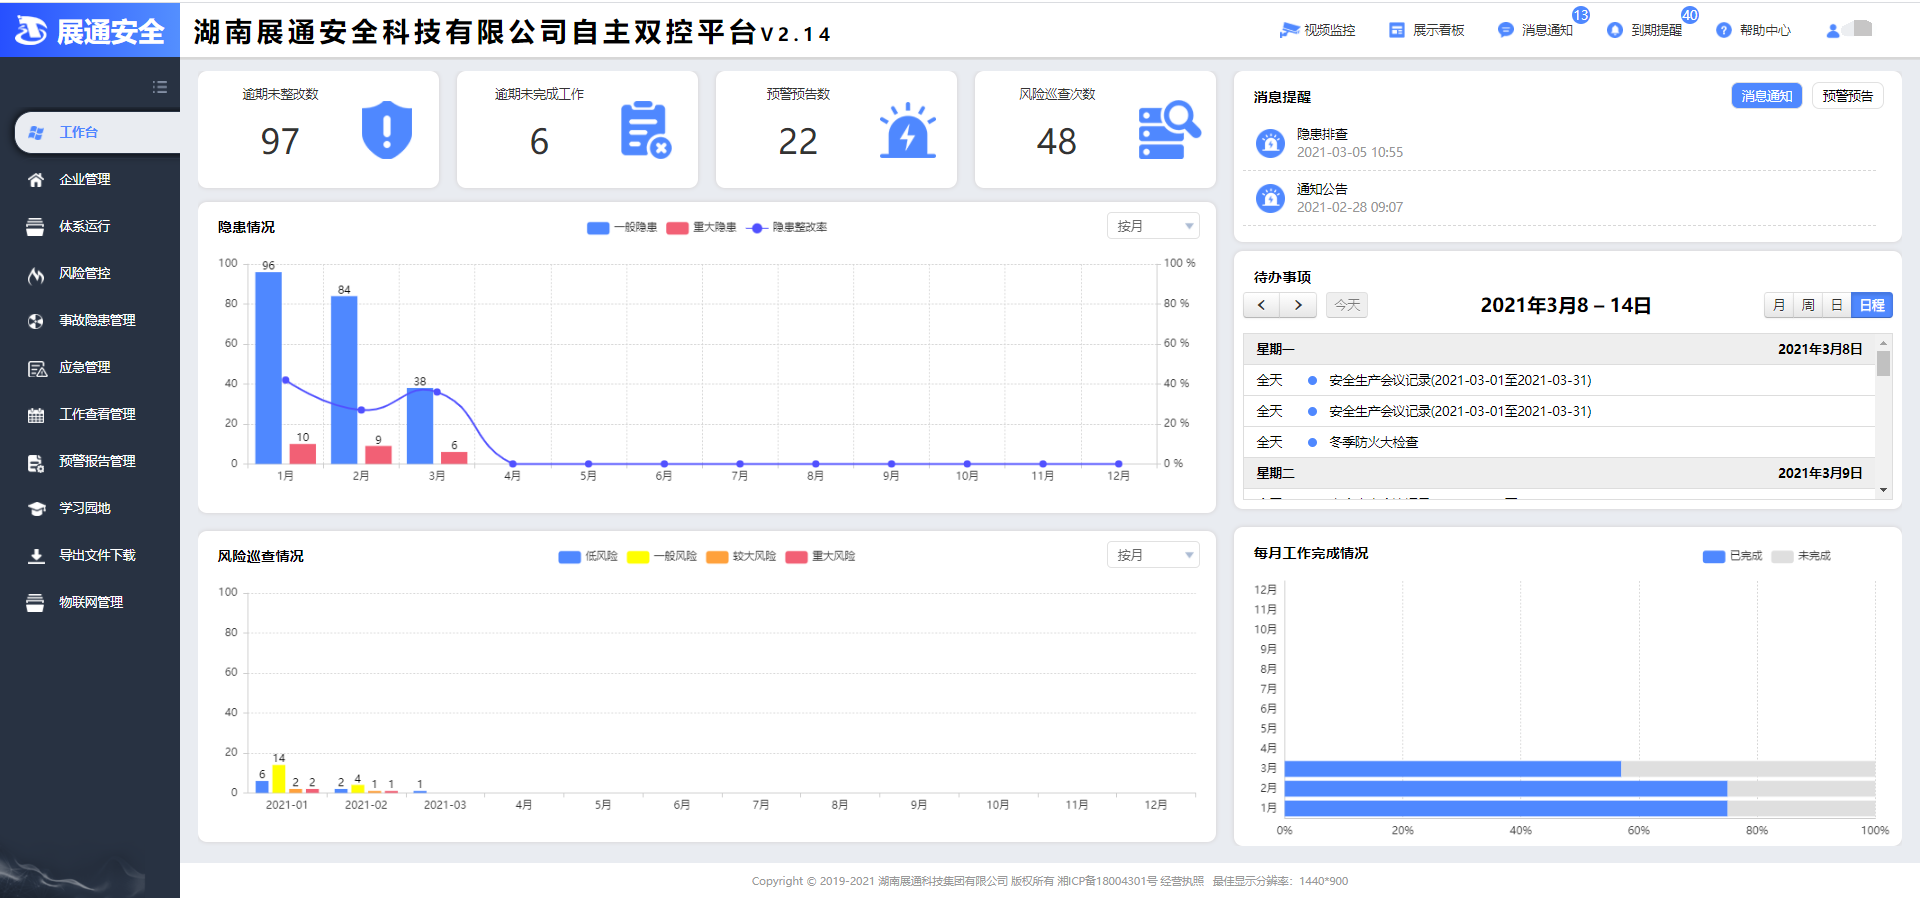Click the 3月 completed progress bar
This screenshot has height=898, width=1920.
click(1452, 769)
